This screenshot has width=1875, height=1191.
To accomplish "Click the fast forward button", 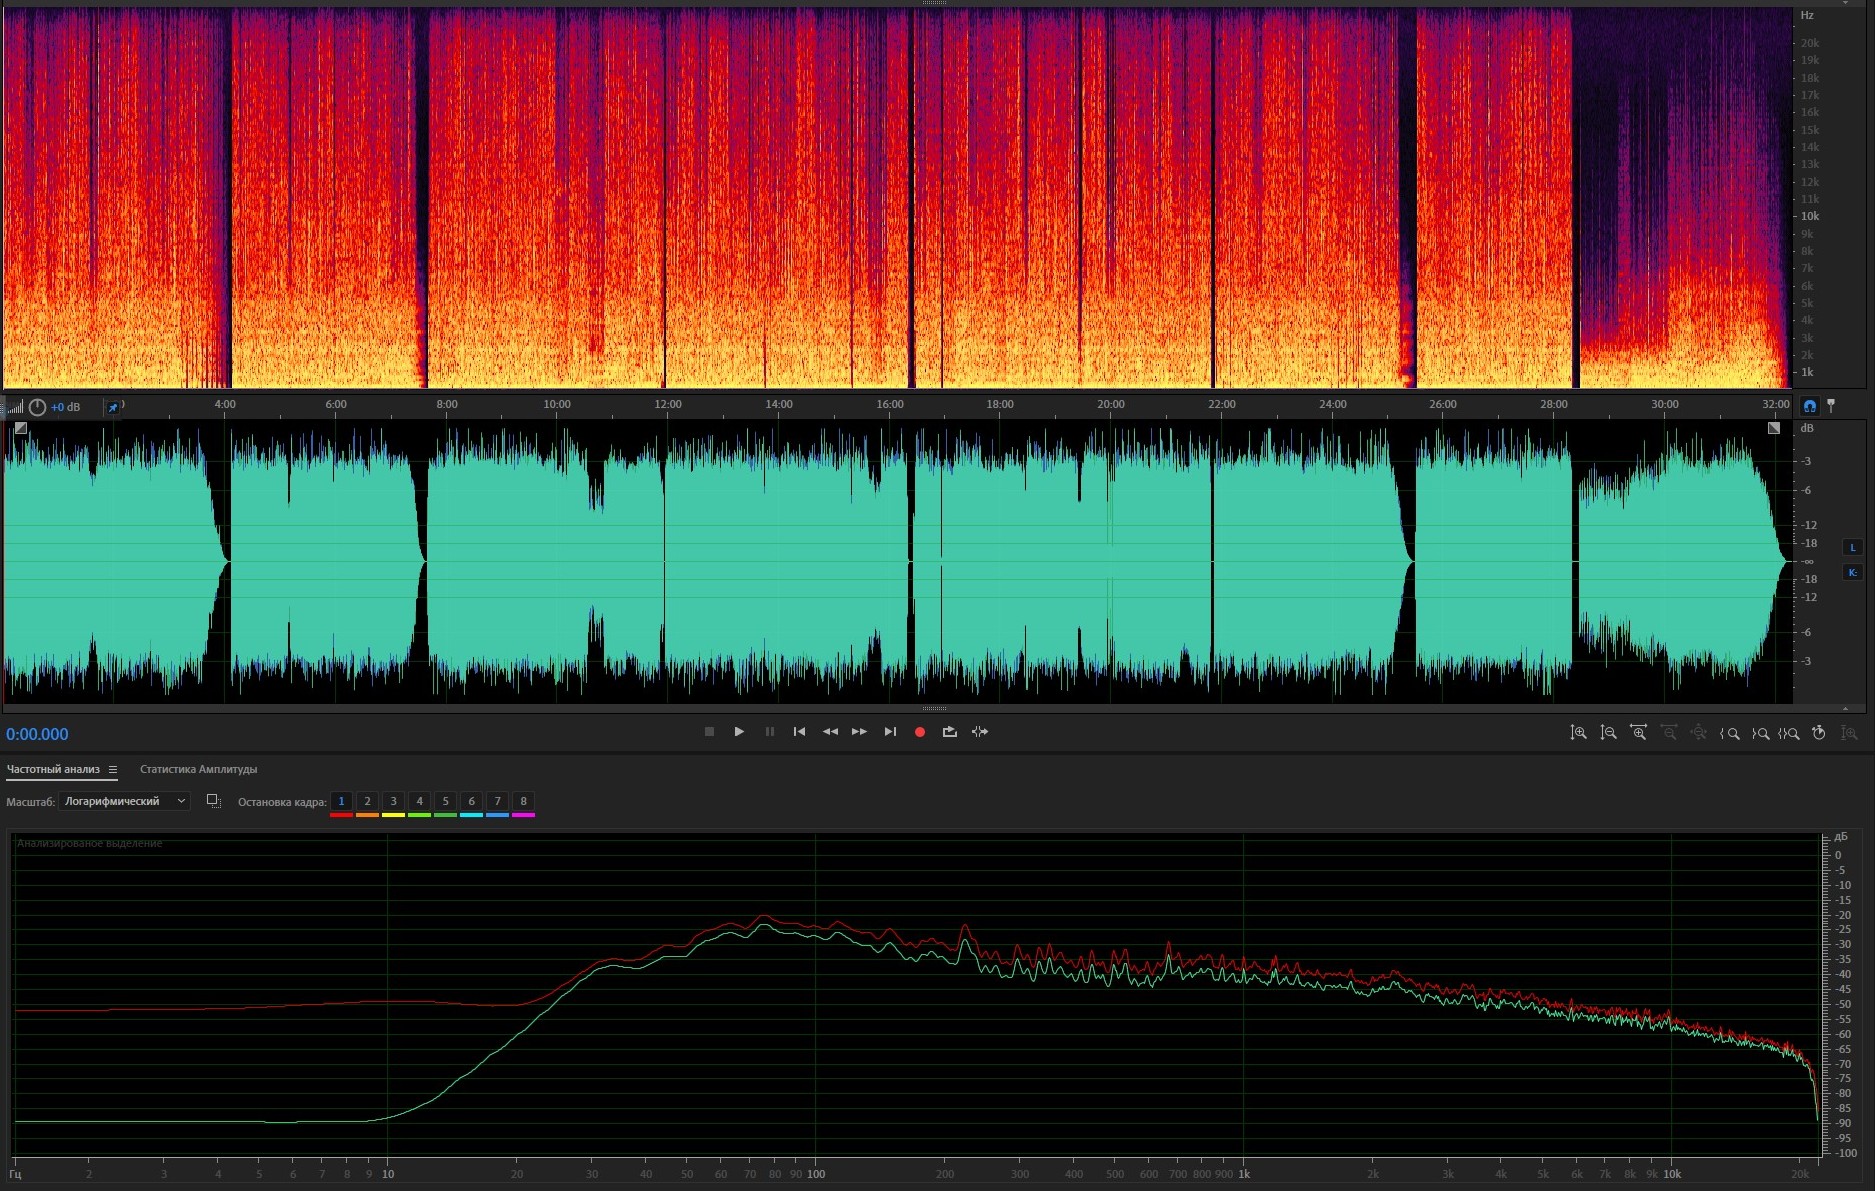I will 859,732.
